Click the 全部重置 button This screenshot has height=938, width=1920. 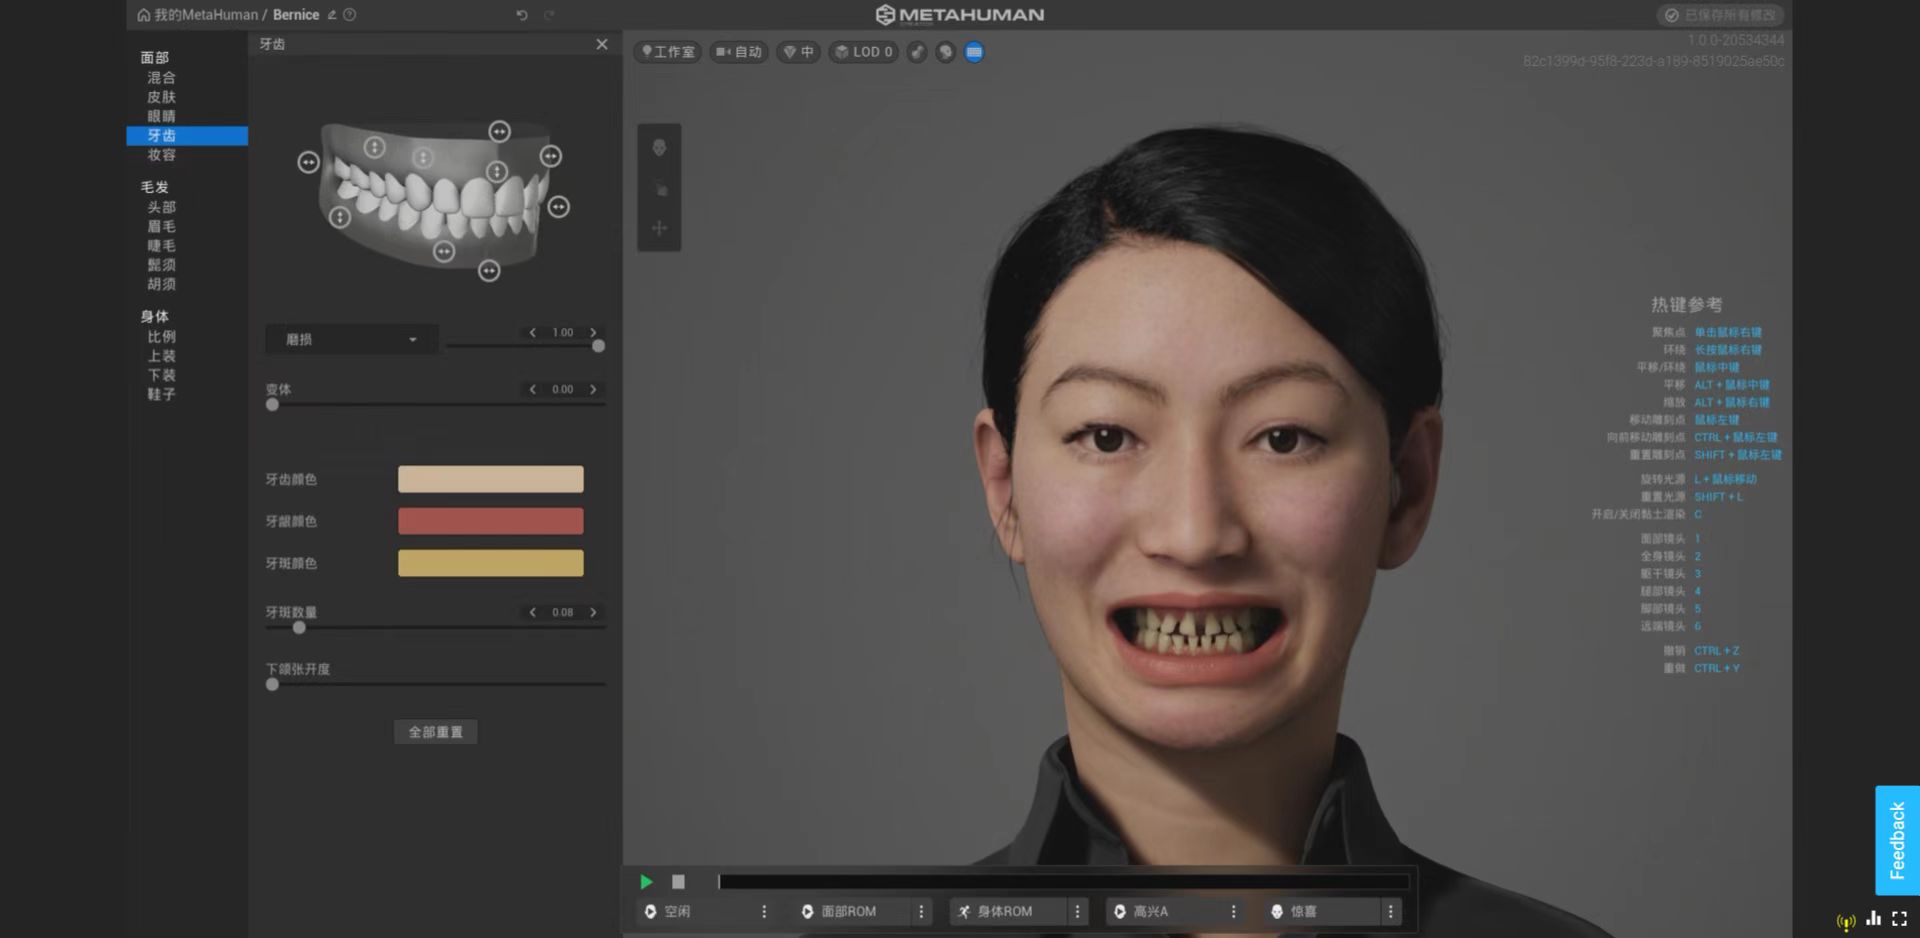pos(436,732)
